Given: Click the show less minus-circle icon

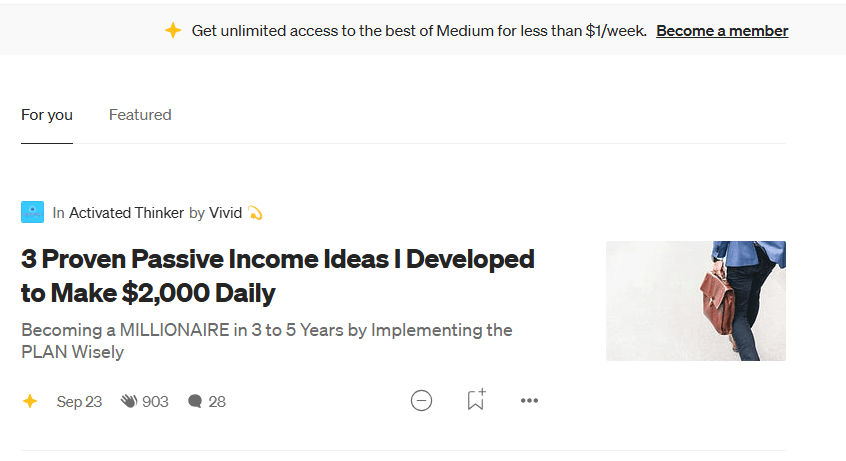Looking at the screenshot, I should [422, 401].
